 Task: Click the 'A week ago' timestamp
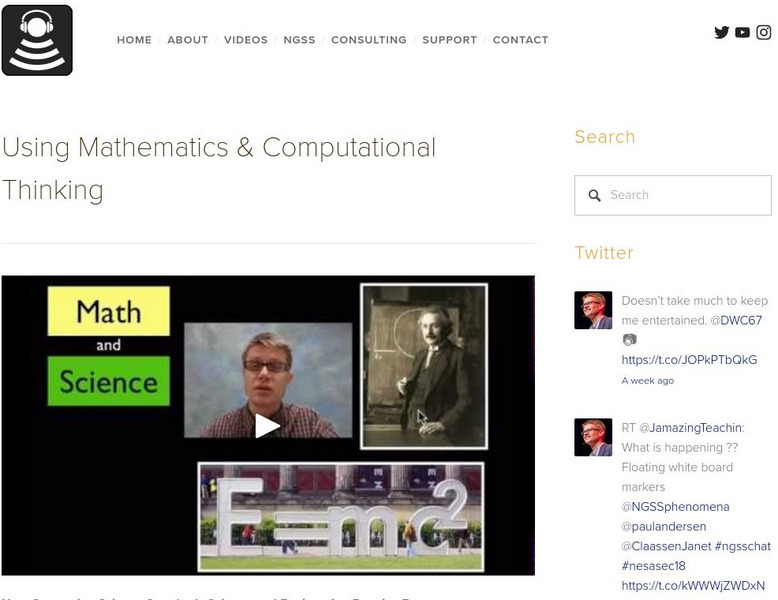click(648, 381)
